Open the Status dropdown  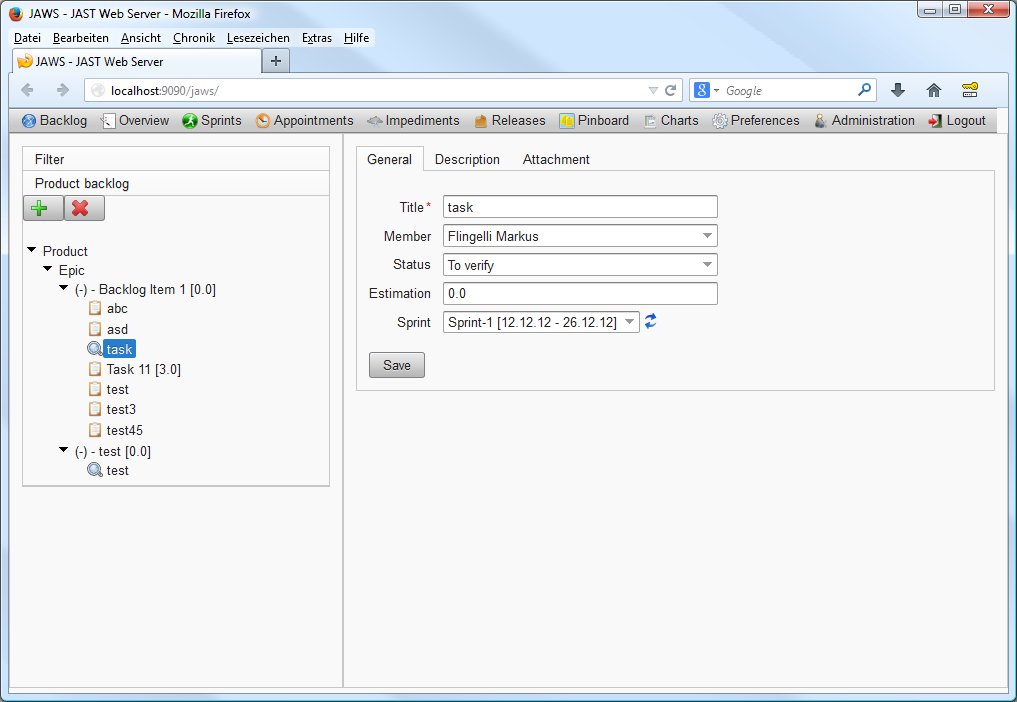click(707, 264)
